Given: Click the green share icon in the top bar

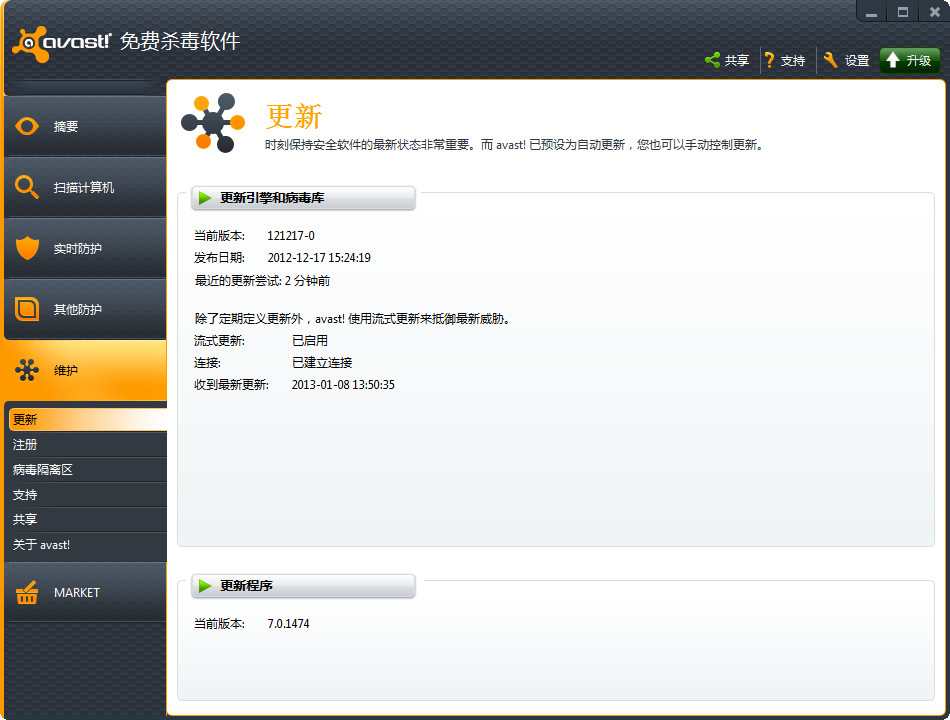Looking at the screenshot, I should point(712,60).
